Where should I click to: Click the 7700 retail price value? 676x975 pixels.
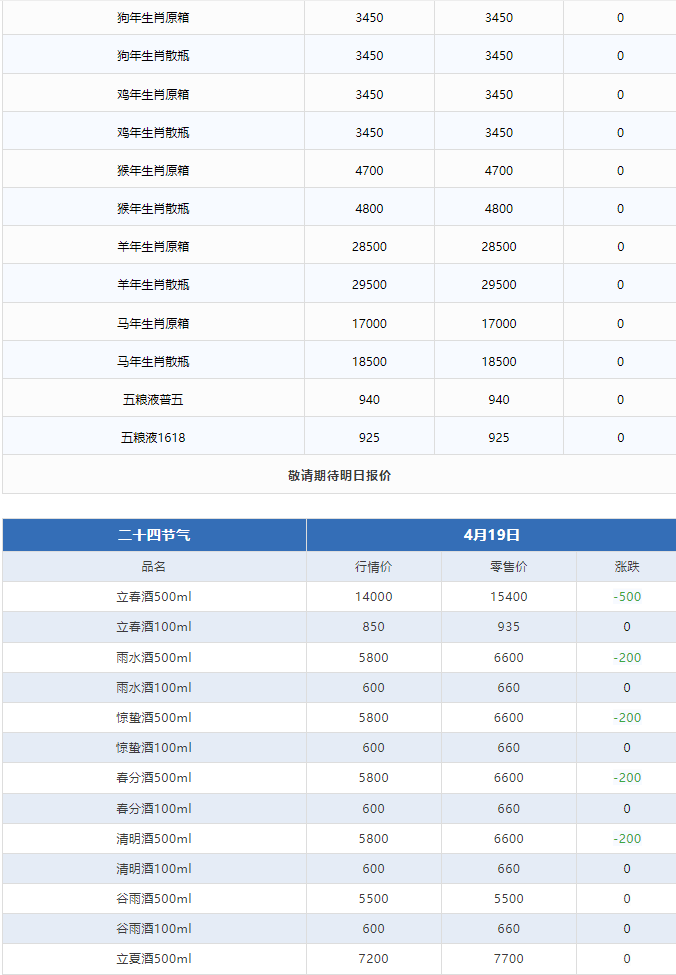coord(509,958)
